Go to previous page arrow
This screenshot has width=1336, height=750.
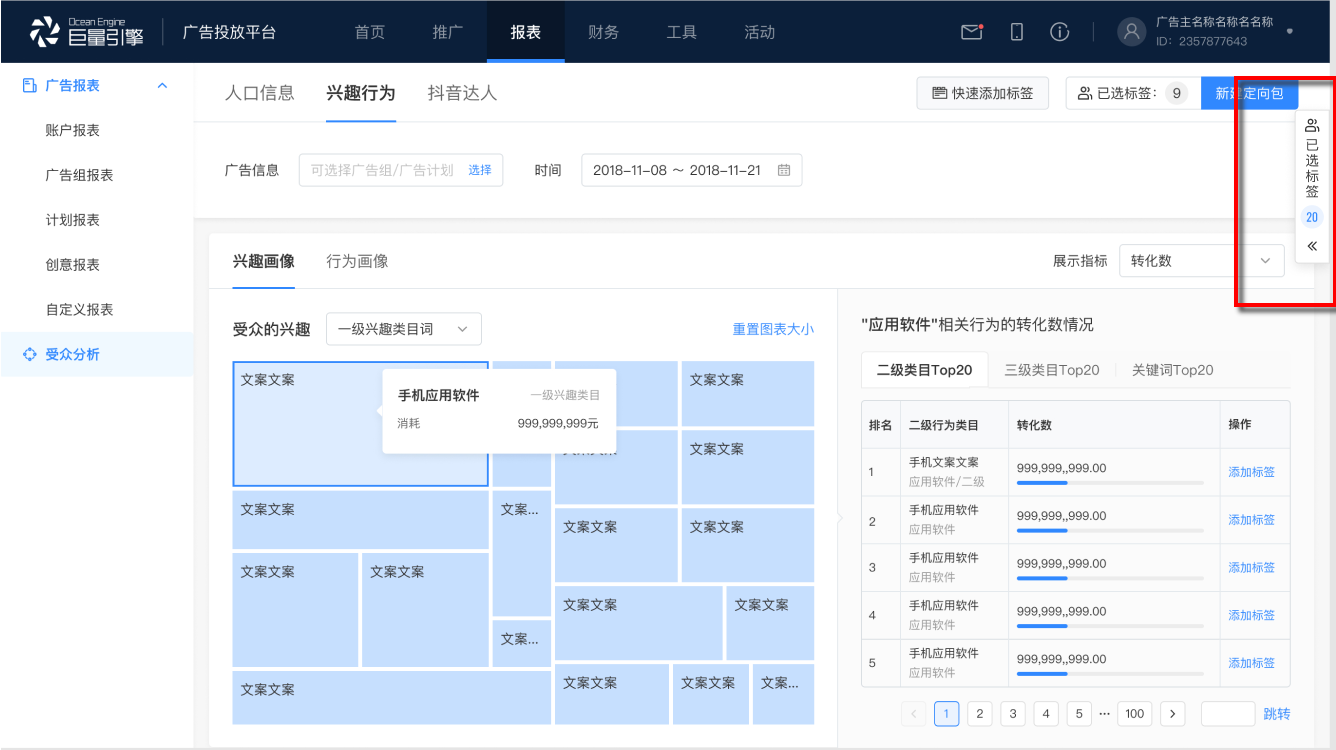click(914, 714)
